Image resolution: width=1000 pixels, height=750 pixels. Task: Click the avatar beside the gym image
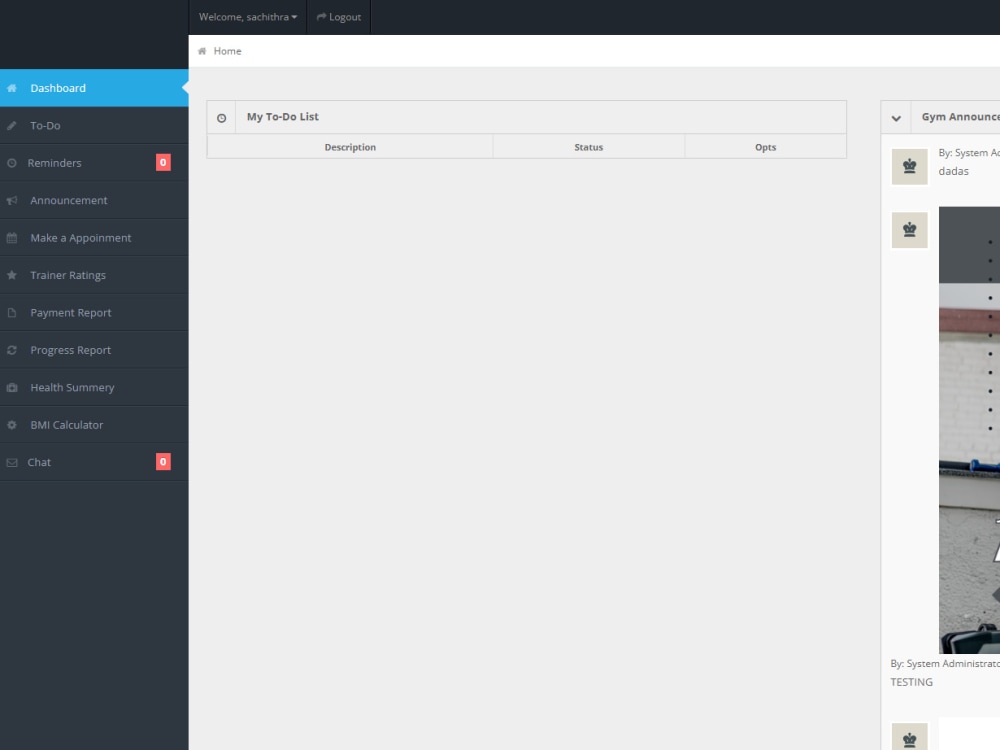(909, 230)
